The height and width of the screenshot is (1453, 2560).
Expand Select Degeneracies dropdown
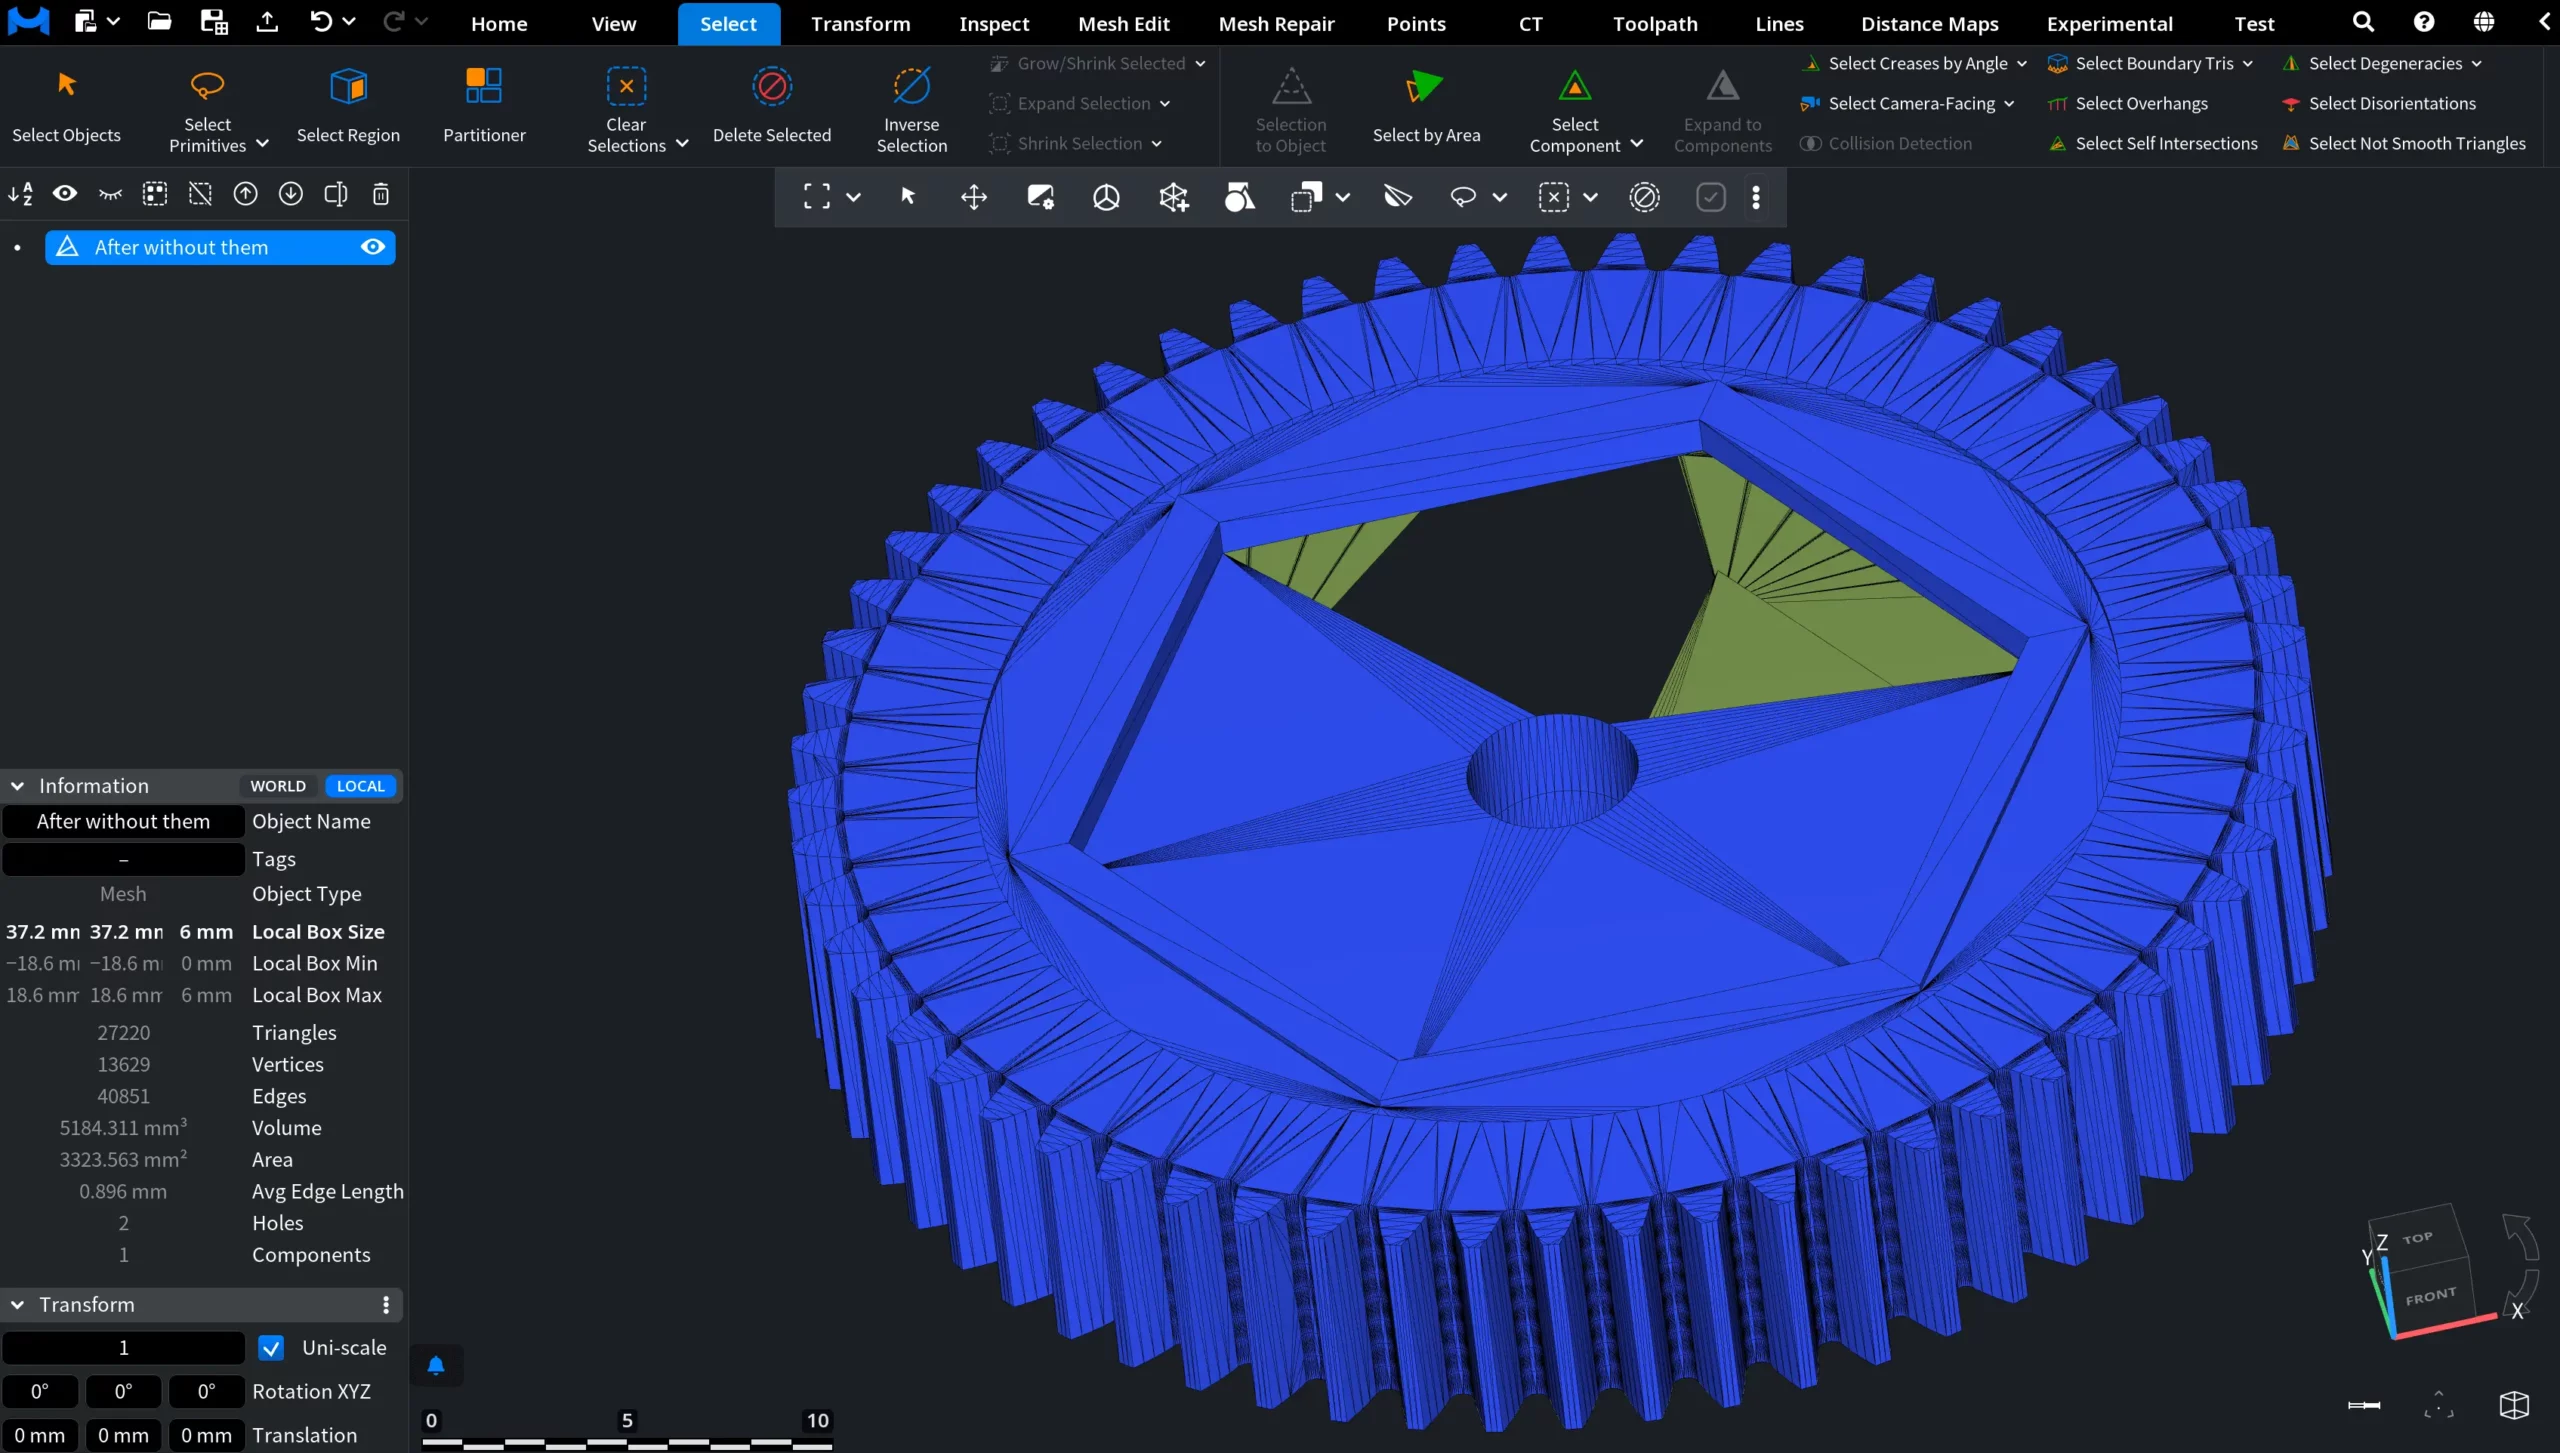[x=2476, y=63]
